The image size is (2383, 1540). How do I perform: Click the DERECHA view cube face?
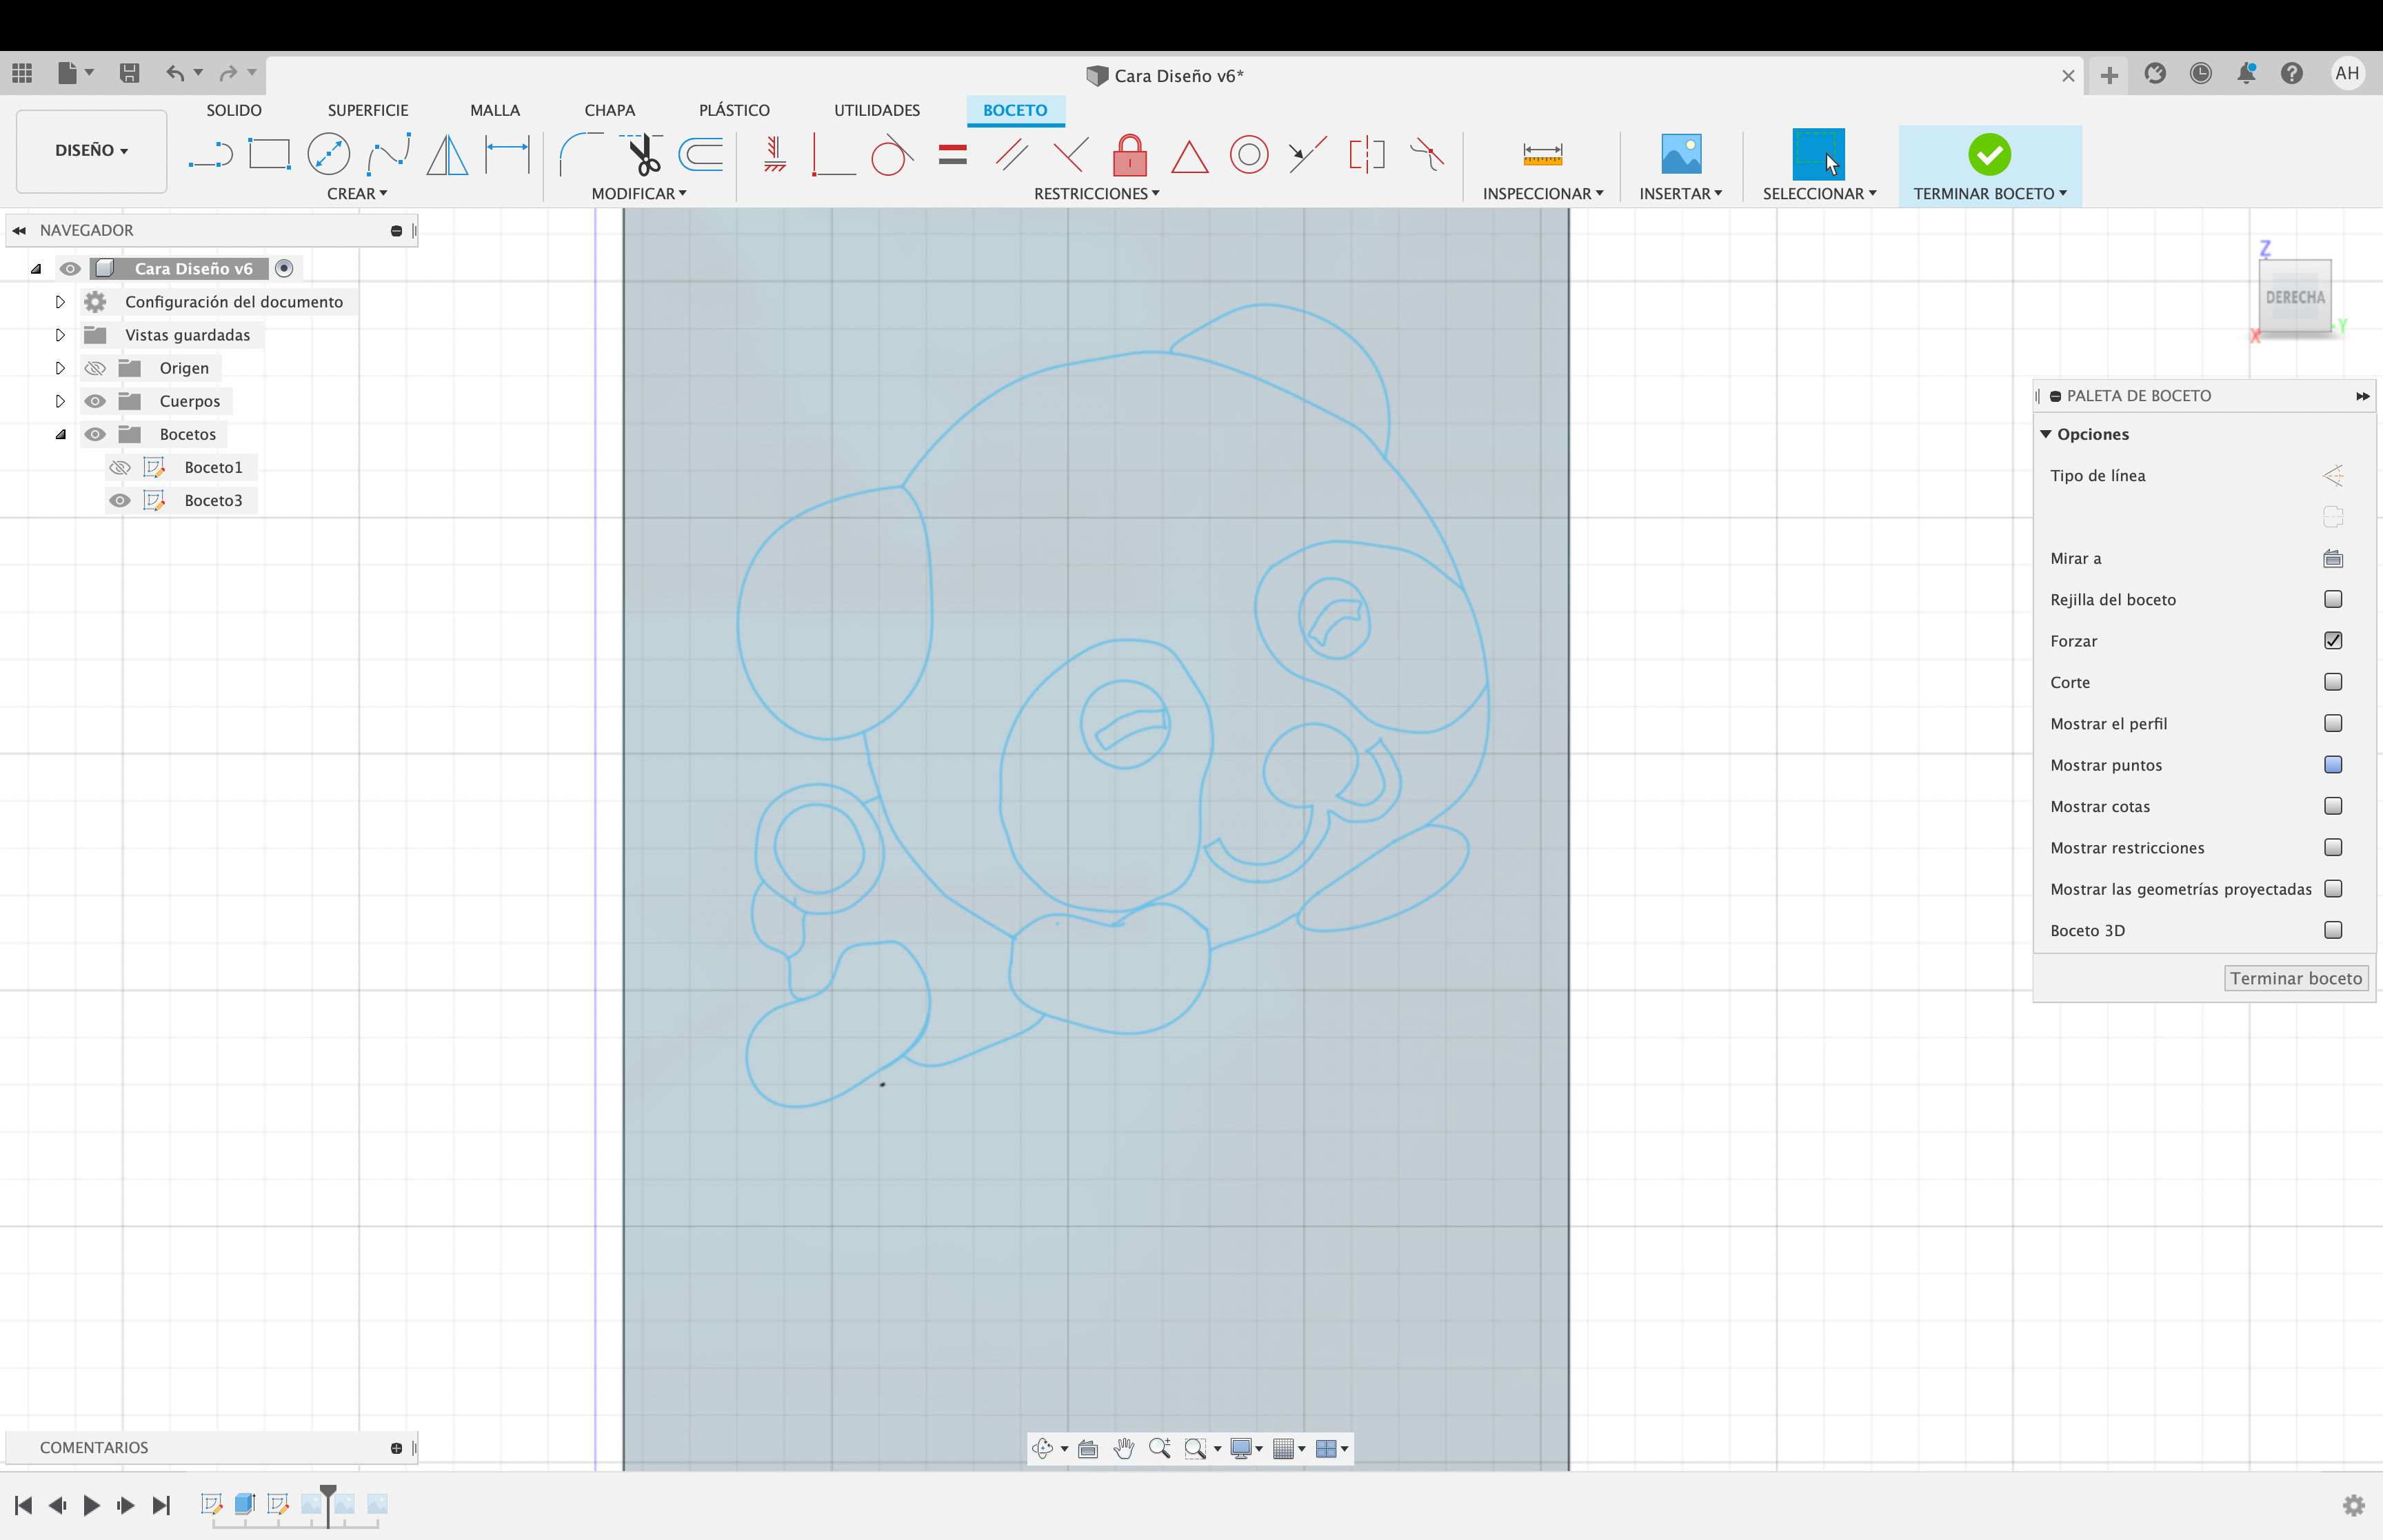point(2295,297)
